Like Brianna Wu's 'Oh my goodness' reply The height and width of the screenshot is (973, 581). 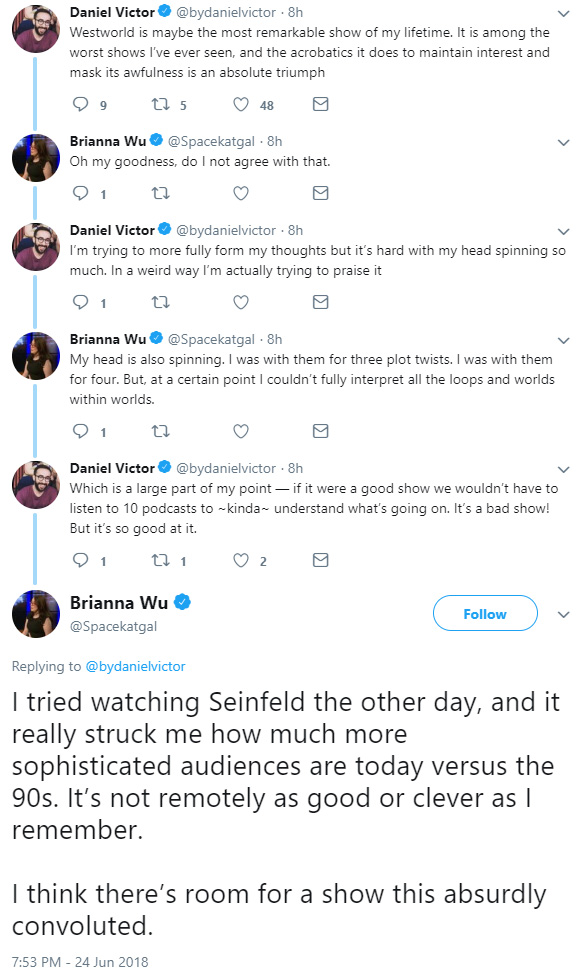(x=241, y=193)
